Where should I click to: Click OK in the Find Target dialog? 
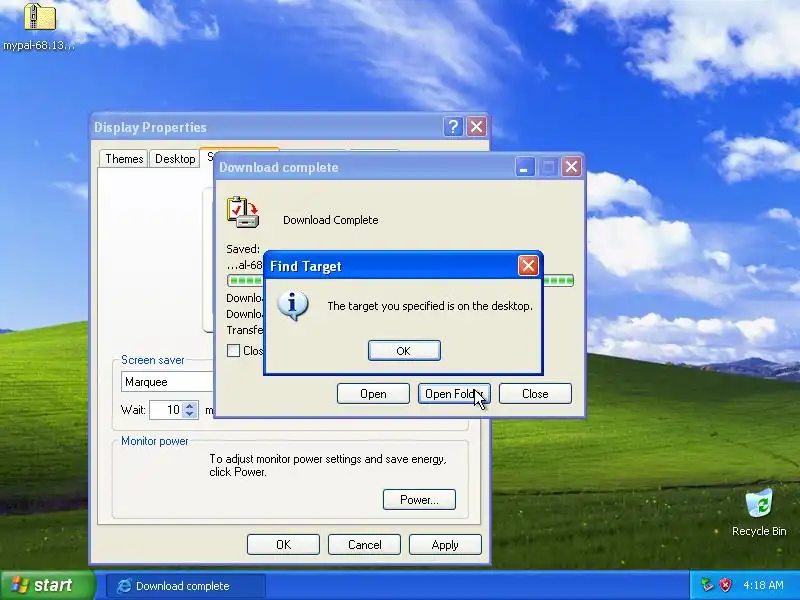pyautogui.click(x=404, y=351)
